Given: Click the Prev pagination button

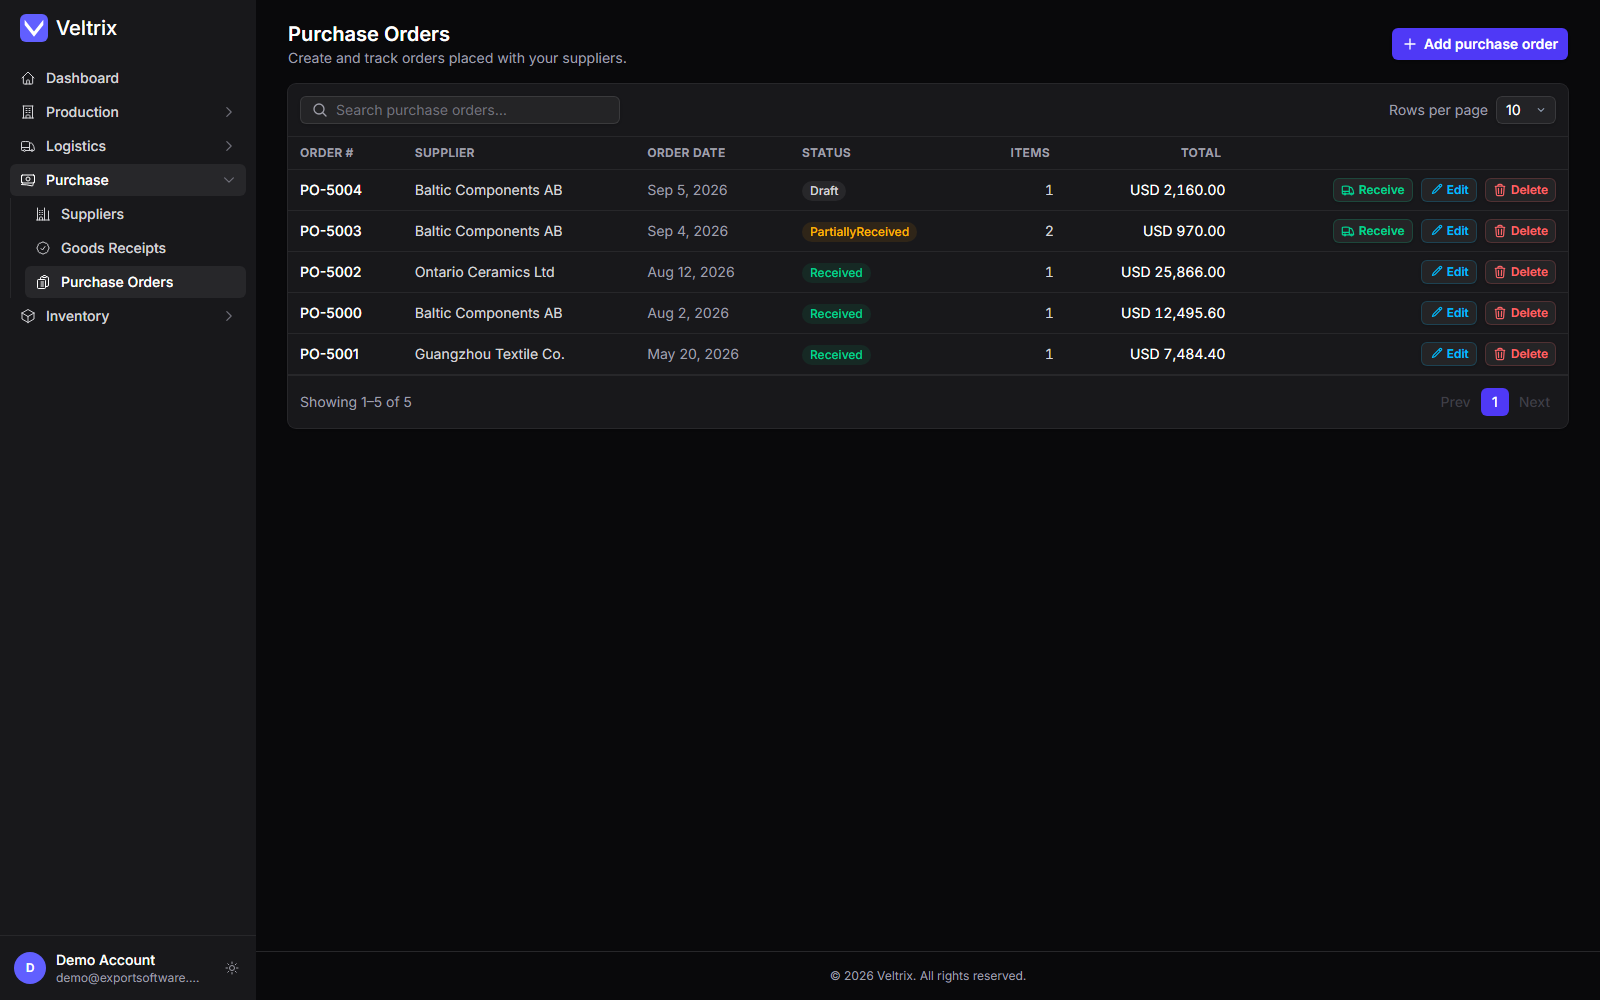Looking at the screenshot, I should pos(1455,402).
